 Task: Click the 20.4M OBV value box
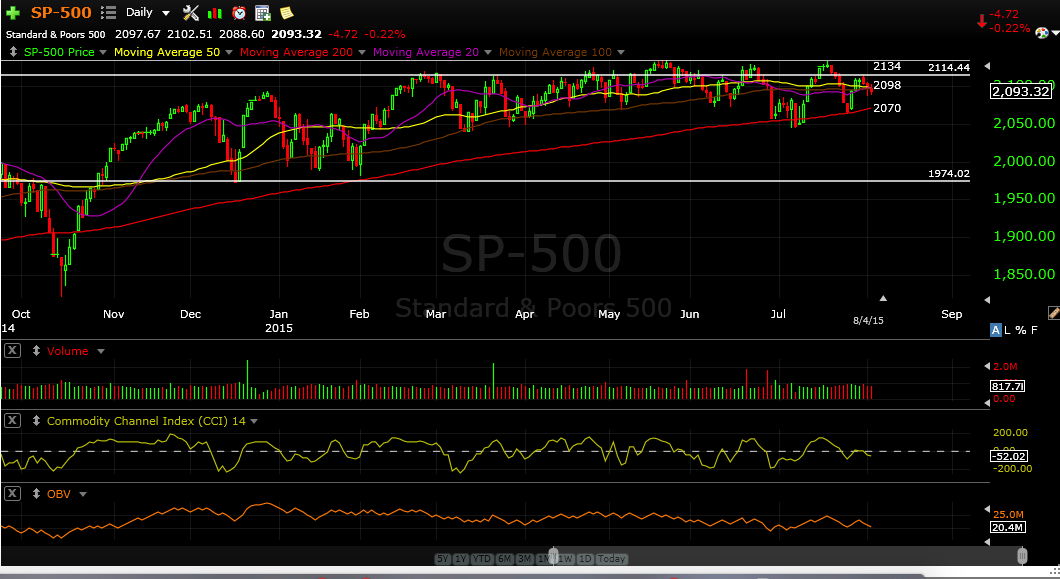point(1008,527)
